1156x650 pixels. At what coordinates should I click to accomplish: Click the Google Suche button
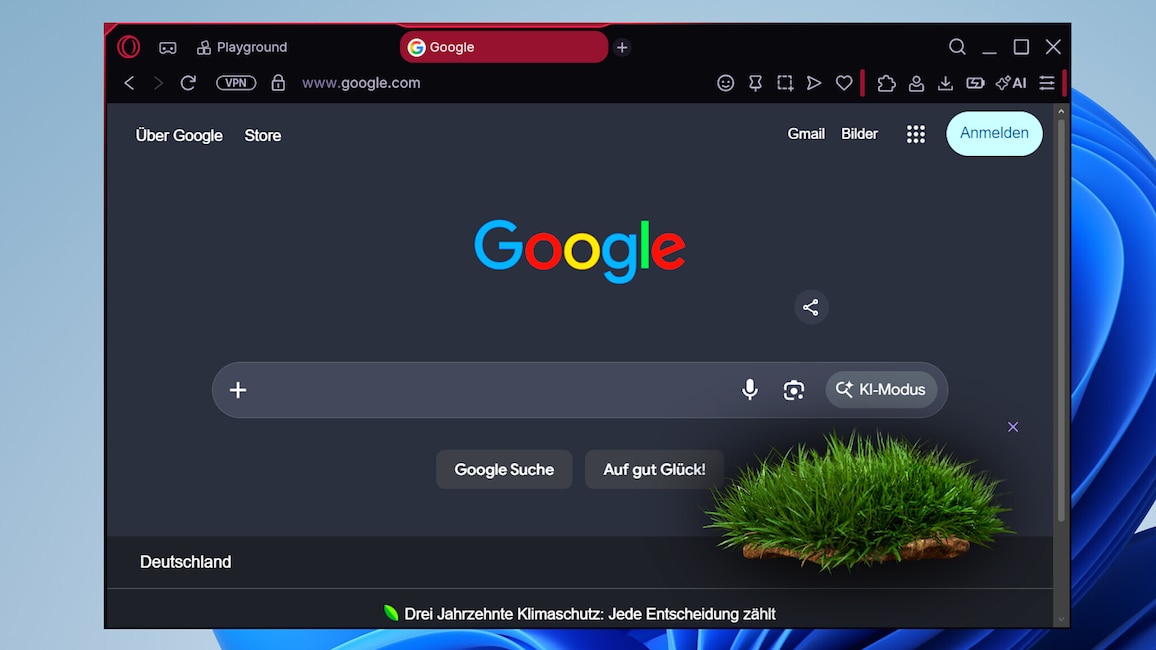[504, 469]
